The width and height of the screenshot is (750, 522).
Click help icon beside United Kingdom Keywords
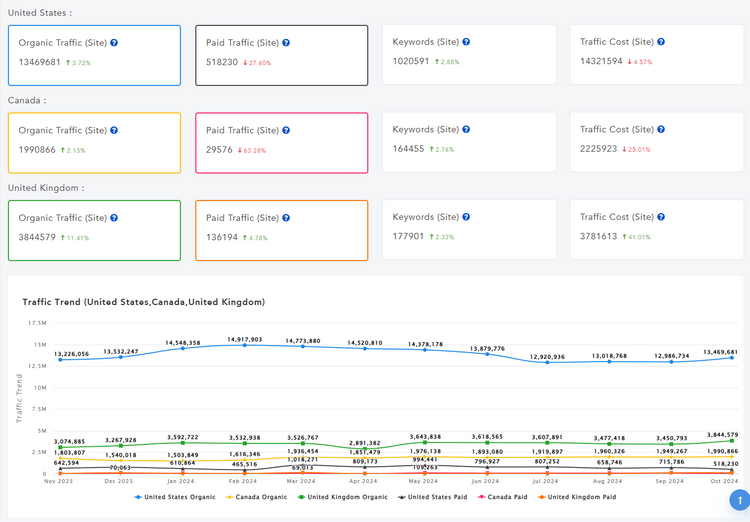click(466, 217)
